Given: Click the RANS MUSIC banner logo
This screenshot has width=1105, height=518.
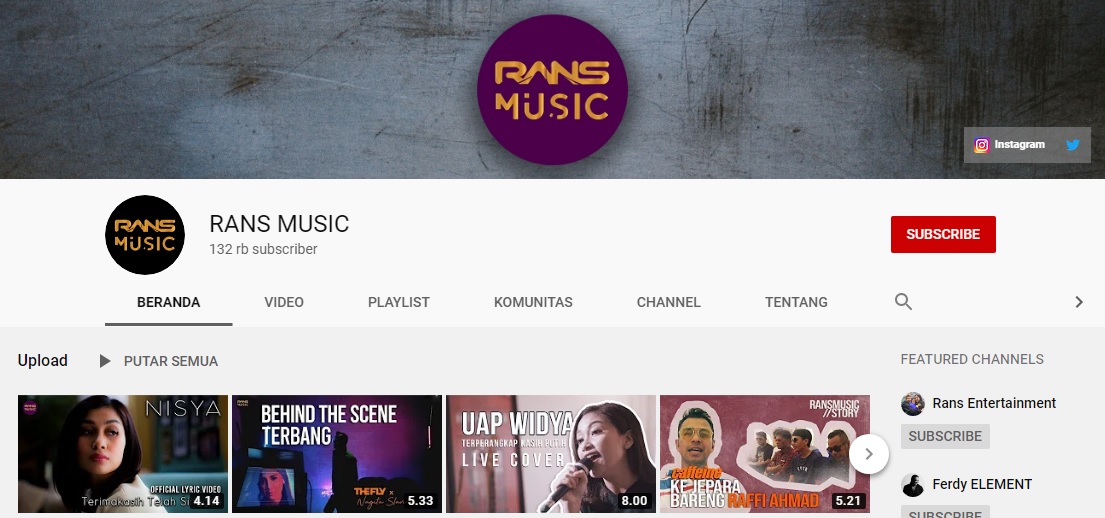Looking at the screenshot, I should point(552,90).
